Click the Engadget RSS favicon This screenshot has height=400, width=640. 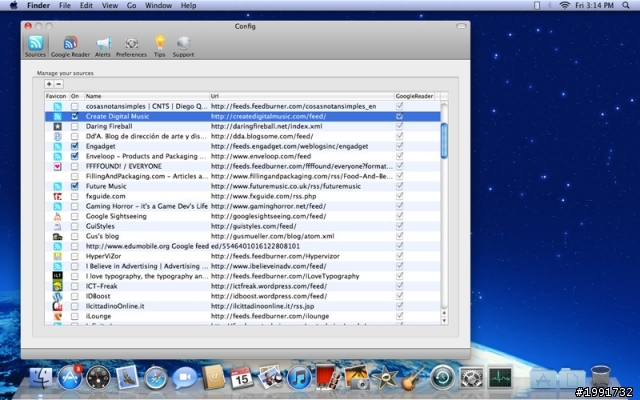tap(58, 146)
